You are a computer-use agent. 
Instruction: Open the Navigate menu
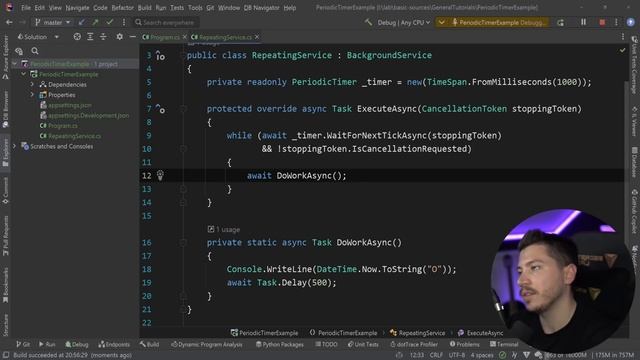pos(77,8)
